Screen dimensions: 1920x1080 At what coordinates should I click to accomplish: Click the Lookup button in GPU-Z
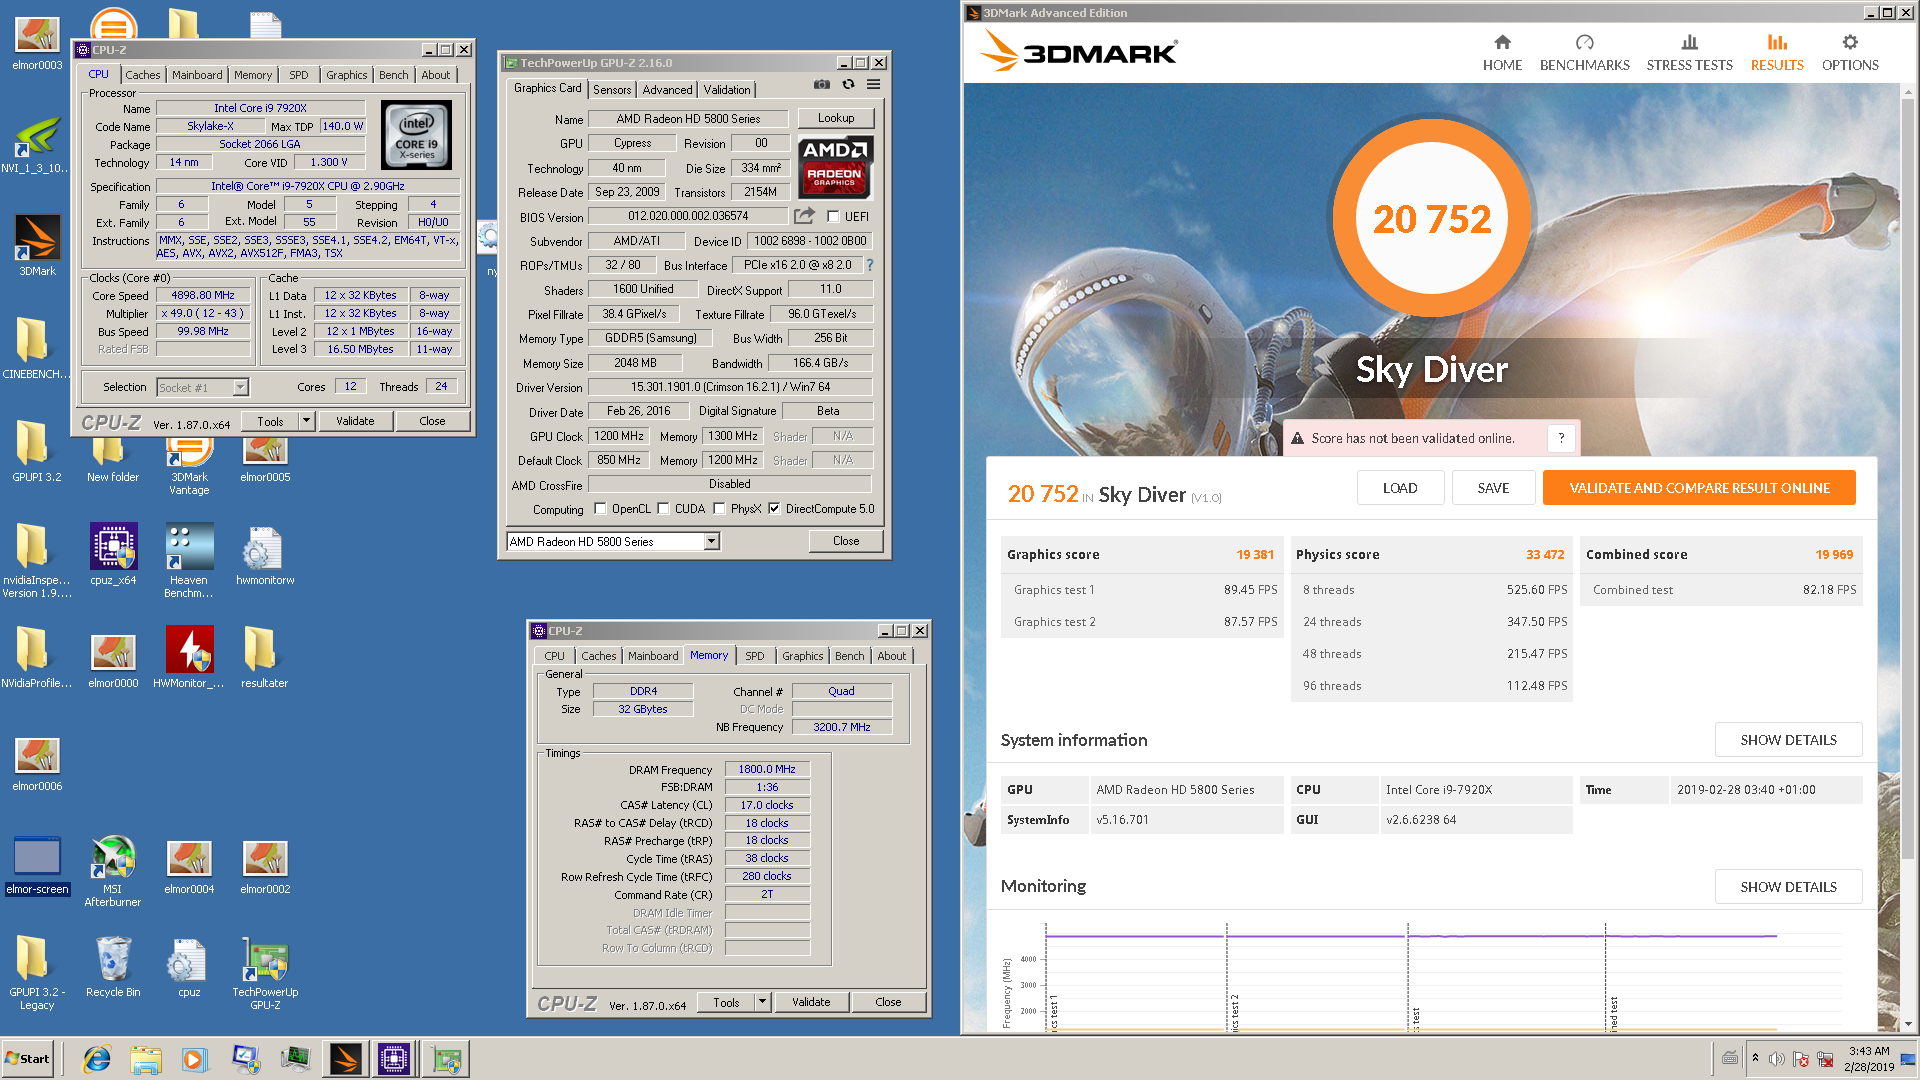click(x=836, y=118)
